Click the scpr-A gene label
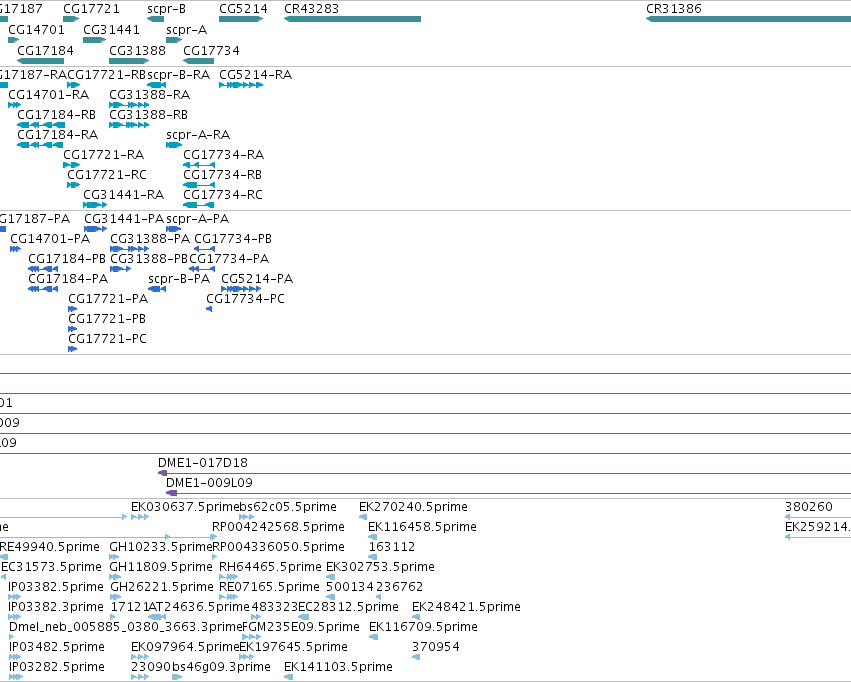Screen dimensions: 851x682 point(186,29)
